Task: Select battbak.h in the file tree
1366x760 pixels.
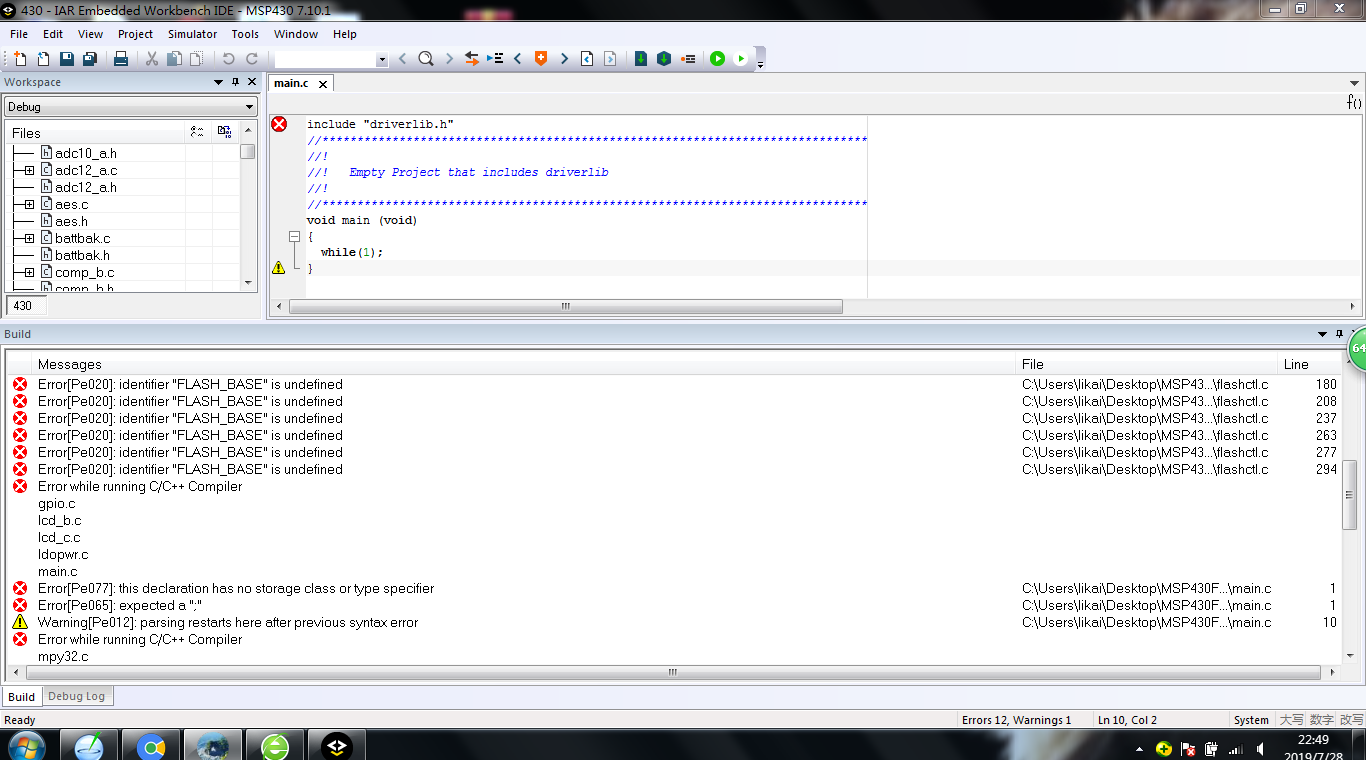Action: pyautogui.click(x=83, y=255)
